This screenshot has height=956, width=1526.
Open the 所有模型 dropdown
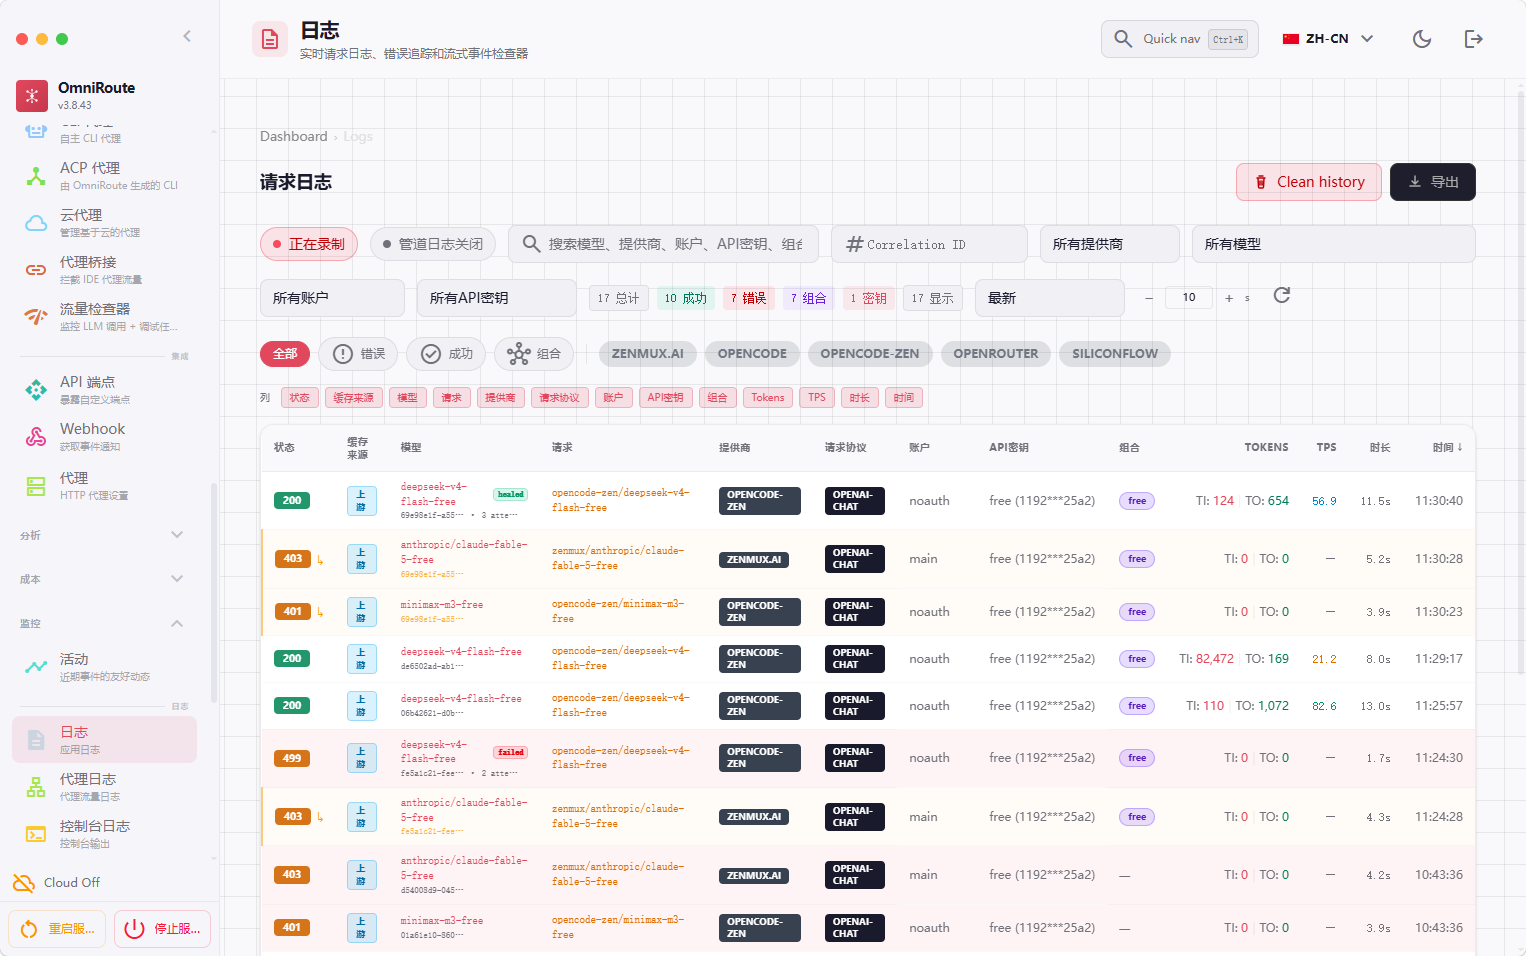1333,244
